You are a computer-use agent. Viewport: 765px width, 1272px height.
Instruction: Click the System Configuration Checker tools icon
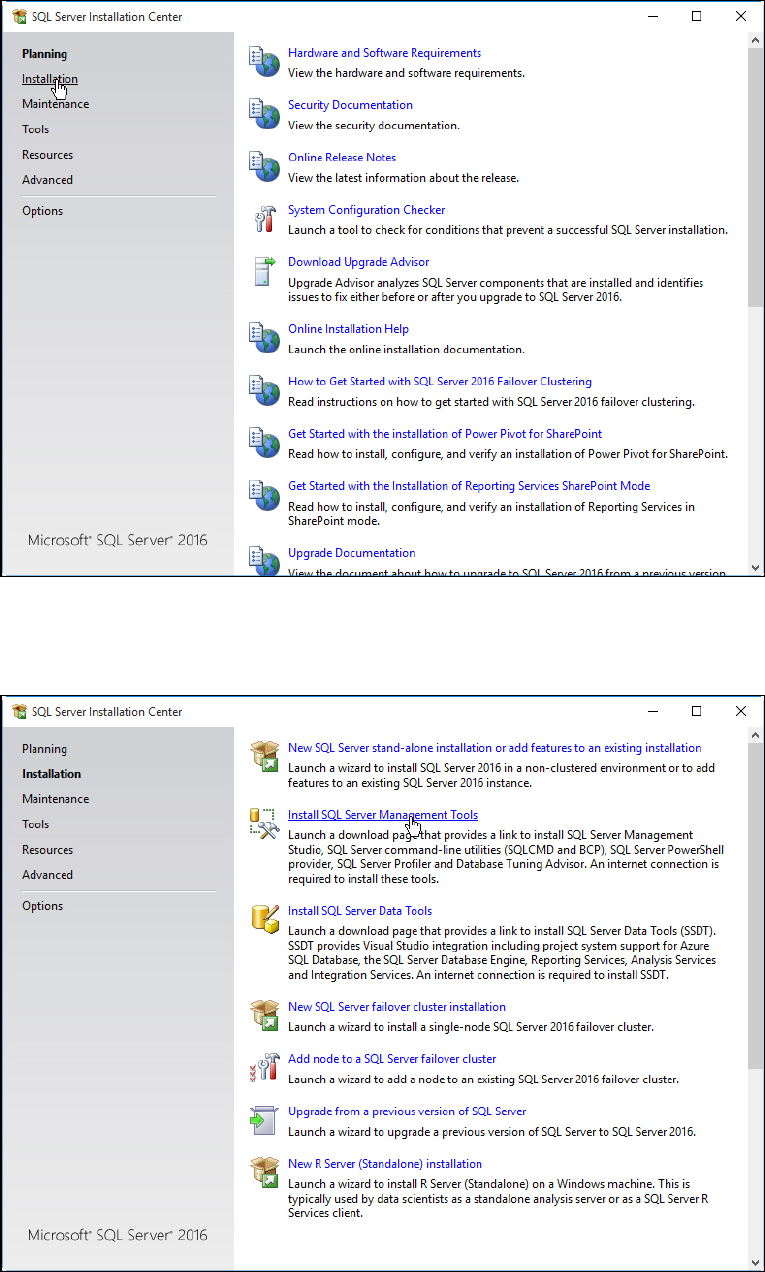(x=264, y=218)
